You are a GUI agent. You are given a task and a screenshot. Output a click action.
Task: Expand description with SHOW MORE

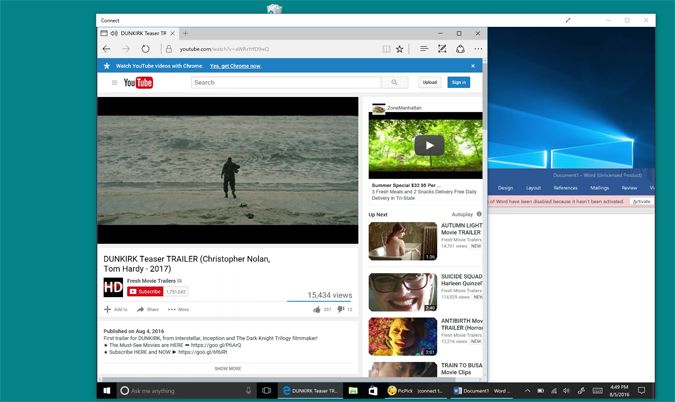click(x=228, y=368)
